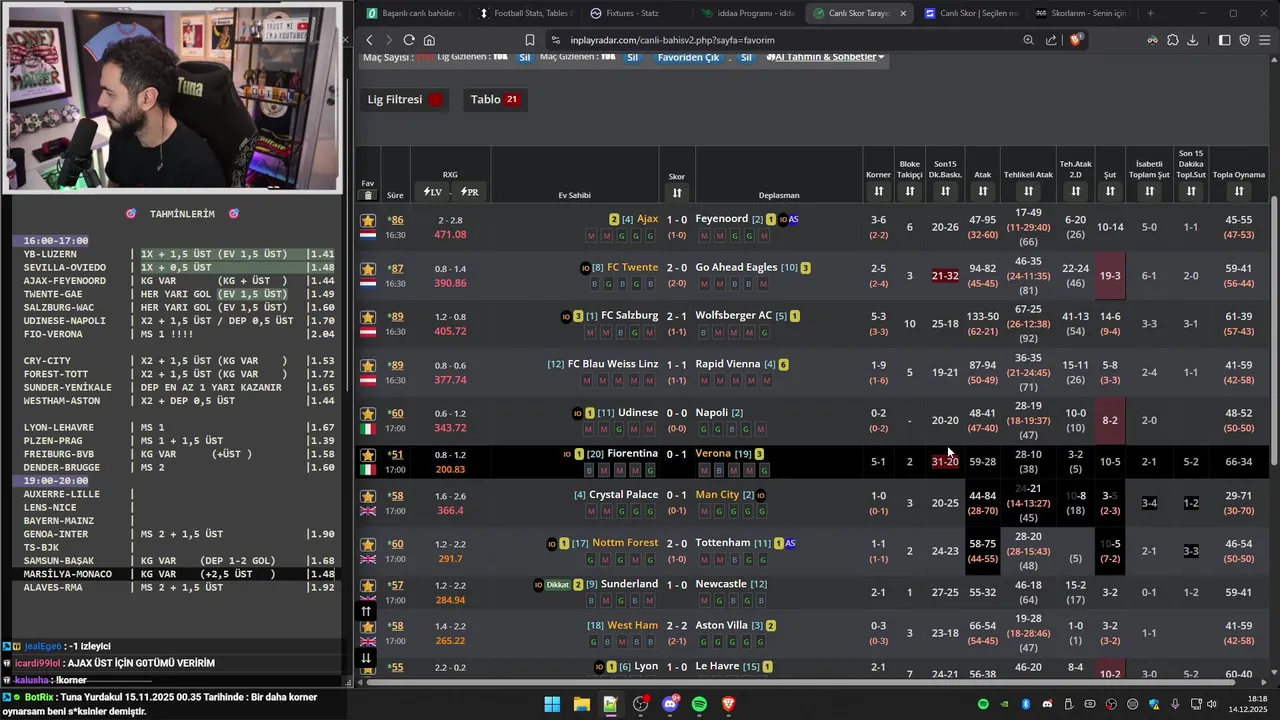Click the address bar URL
This screenshot has height=720, width=1280.
[672, 40]
